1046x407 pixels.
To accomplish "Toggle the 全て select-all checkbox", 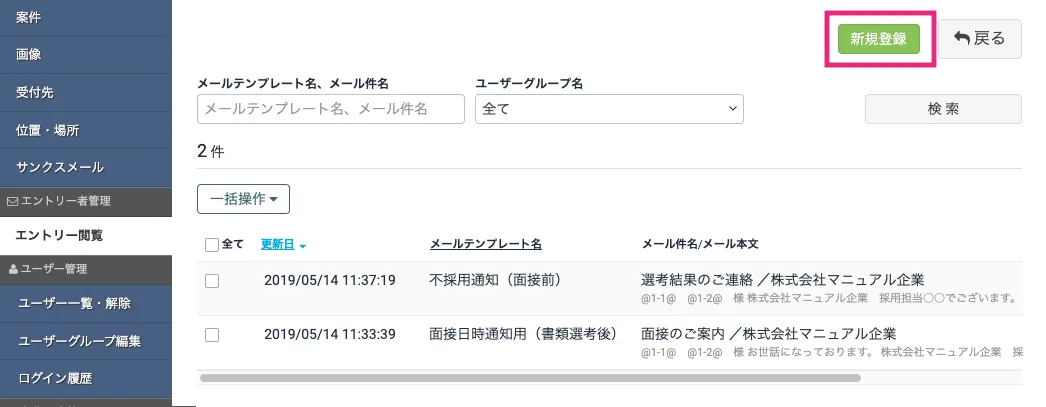I will [x=212, y=245].
